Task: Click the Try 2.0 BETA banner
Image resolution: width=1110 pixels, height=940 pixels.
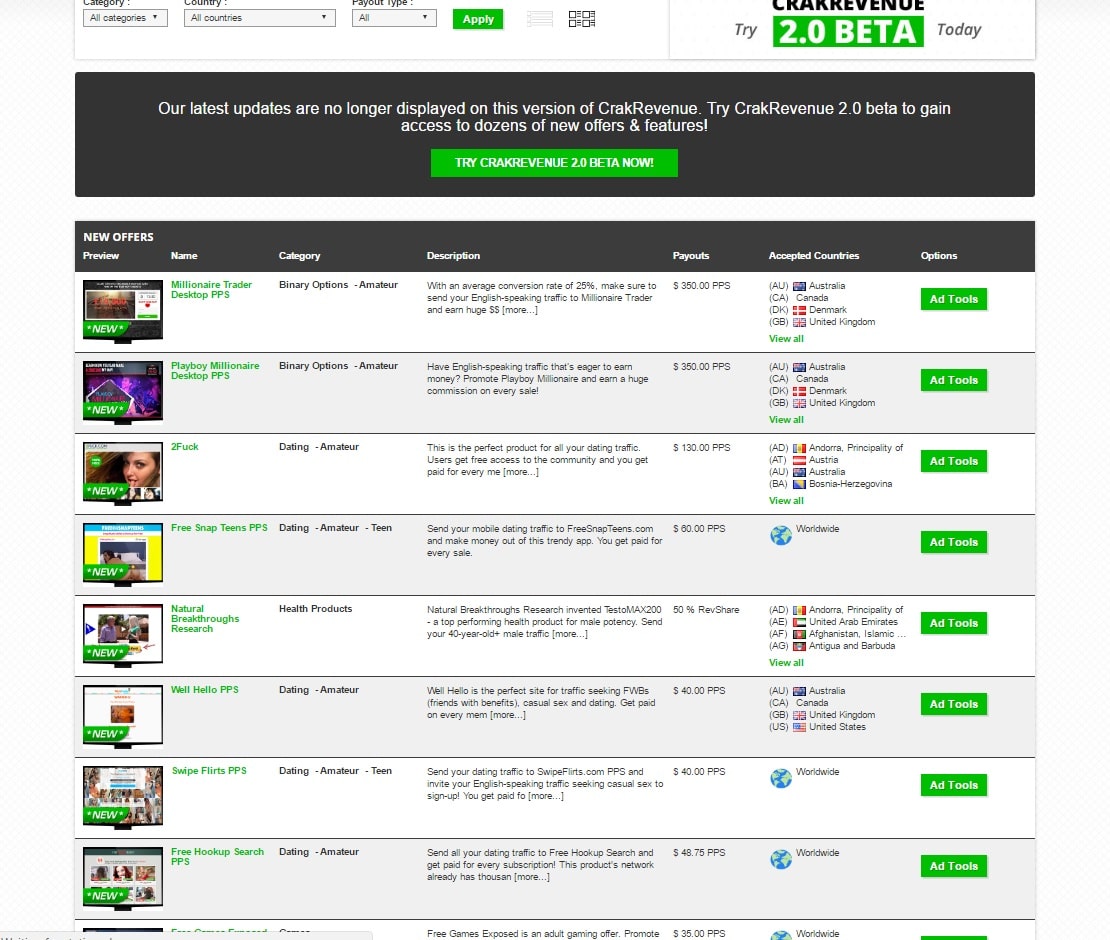Action: pos(852,27)
